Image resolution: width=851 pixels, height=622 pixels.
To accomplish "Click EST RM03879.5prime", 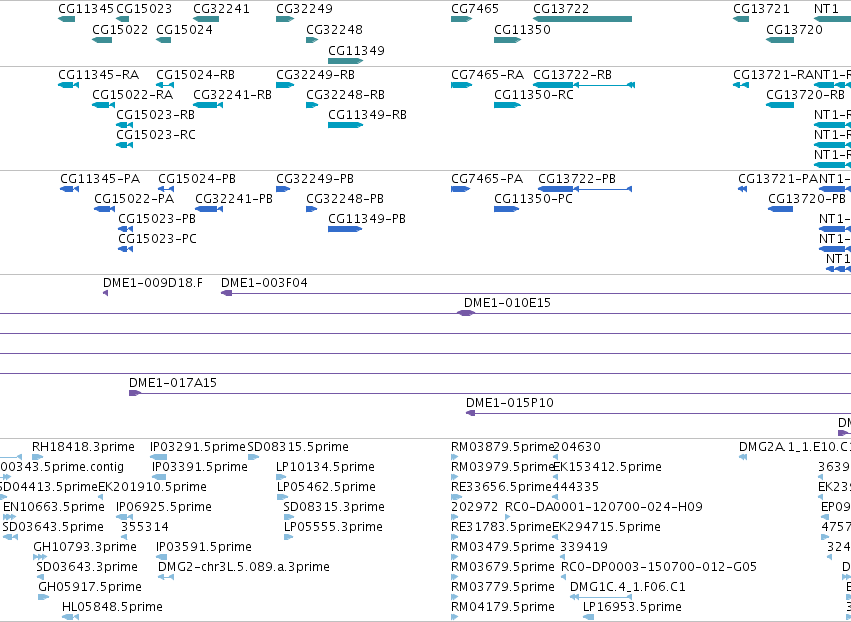I will (x=502, y=447).
